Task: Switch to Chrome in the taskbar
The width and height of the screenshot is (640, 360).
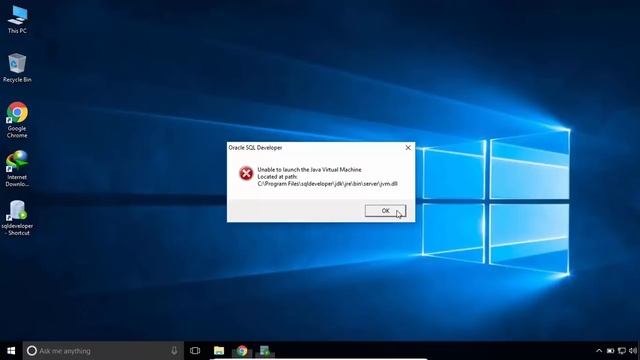Action: [x=242, y=351]
